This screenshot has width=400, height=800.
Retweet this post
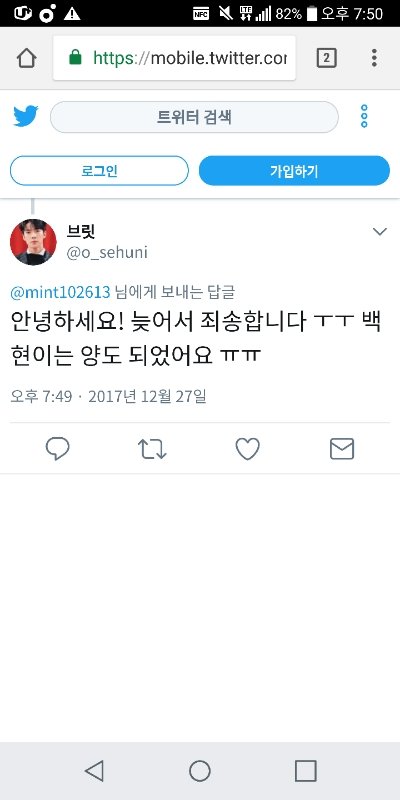click(152, 449)
